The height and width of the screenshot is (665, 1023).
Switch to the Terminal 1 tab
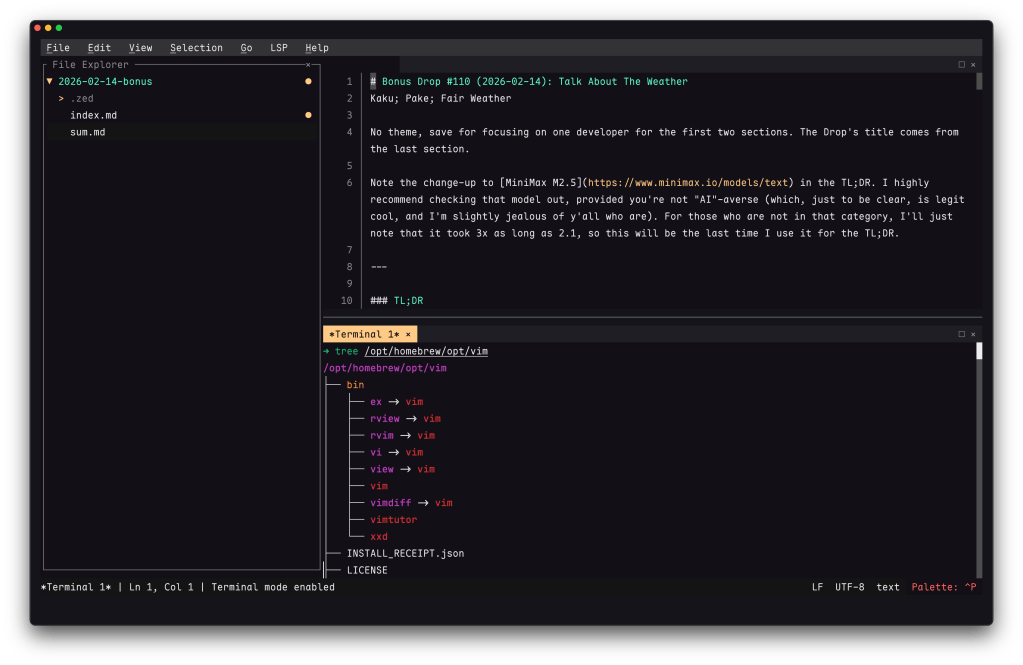pos(364,334)
